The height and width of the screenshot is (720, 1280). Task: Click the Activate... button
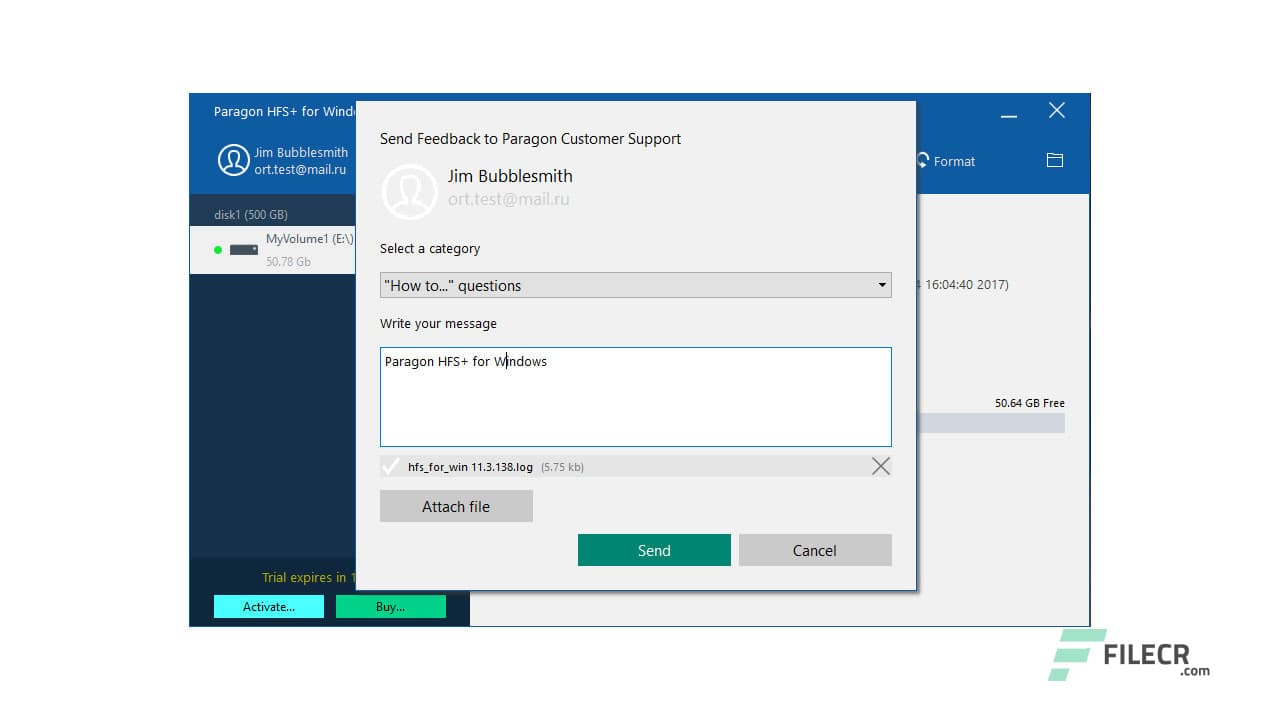tap(268, 606)
